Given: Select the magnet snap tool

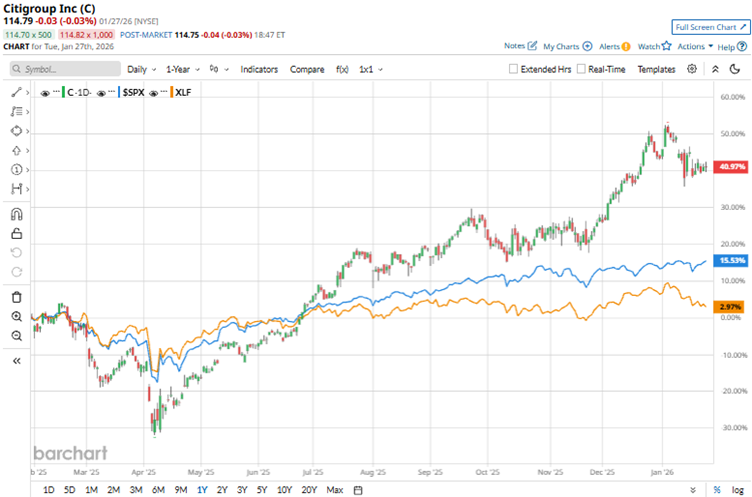Looking at the screenshot, I should click(16, 213).
